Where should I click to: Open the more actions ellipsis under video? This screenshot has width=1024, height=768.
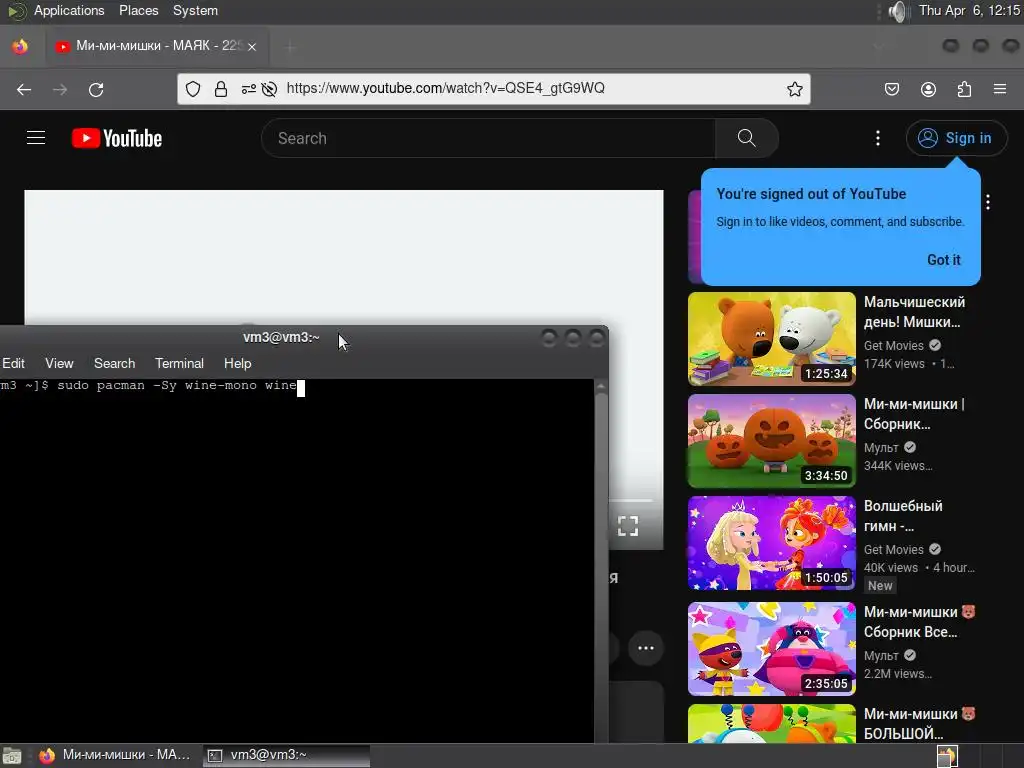646,648
